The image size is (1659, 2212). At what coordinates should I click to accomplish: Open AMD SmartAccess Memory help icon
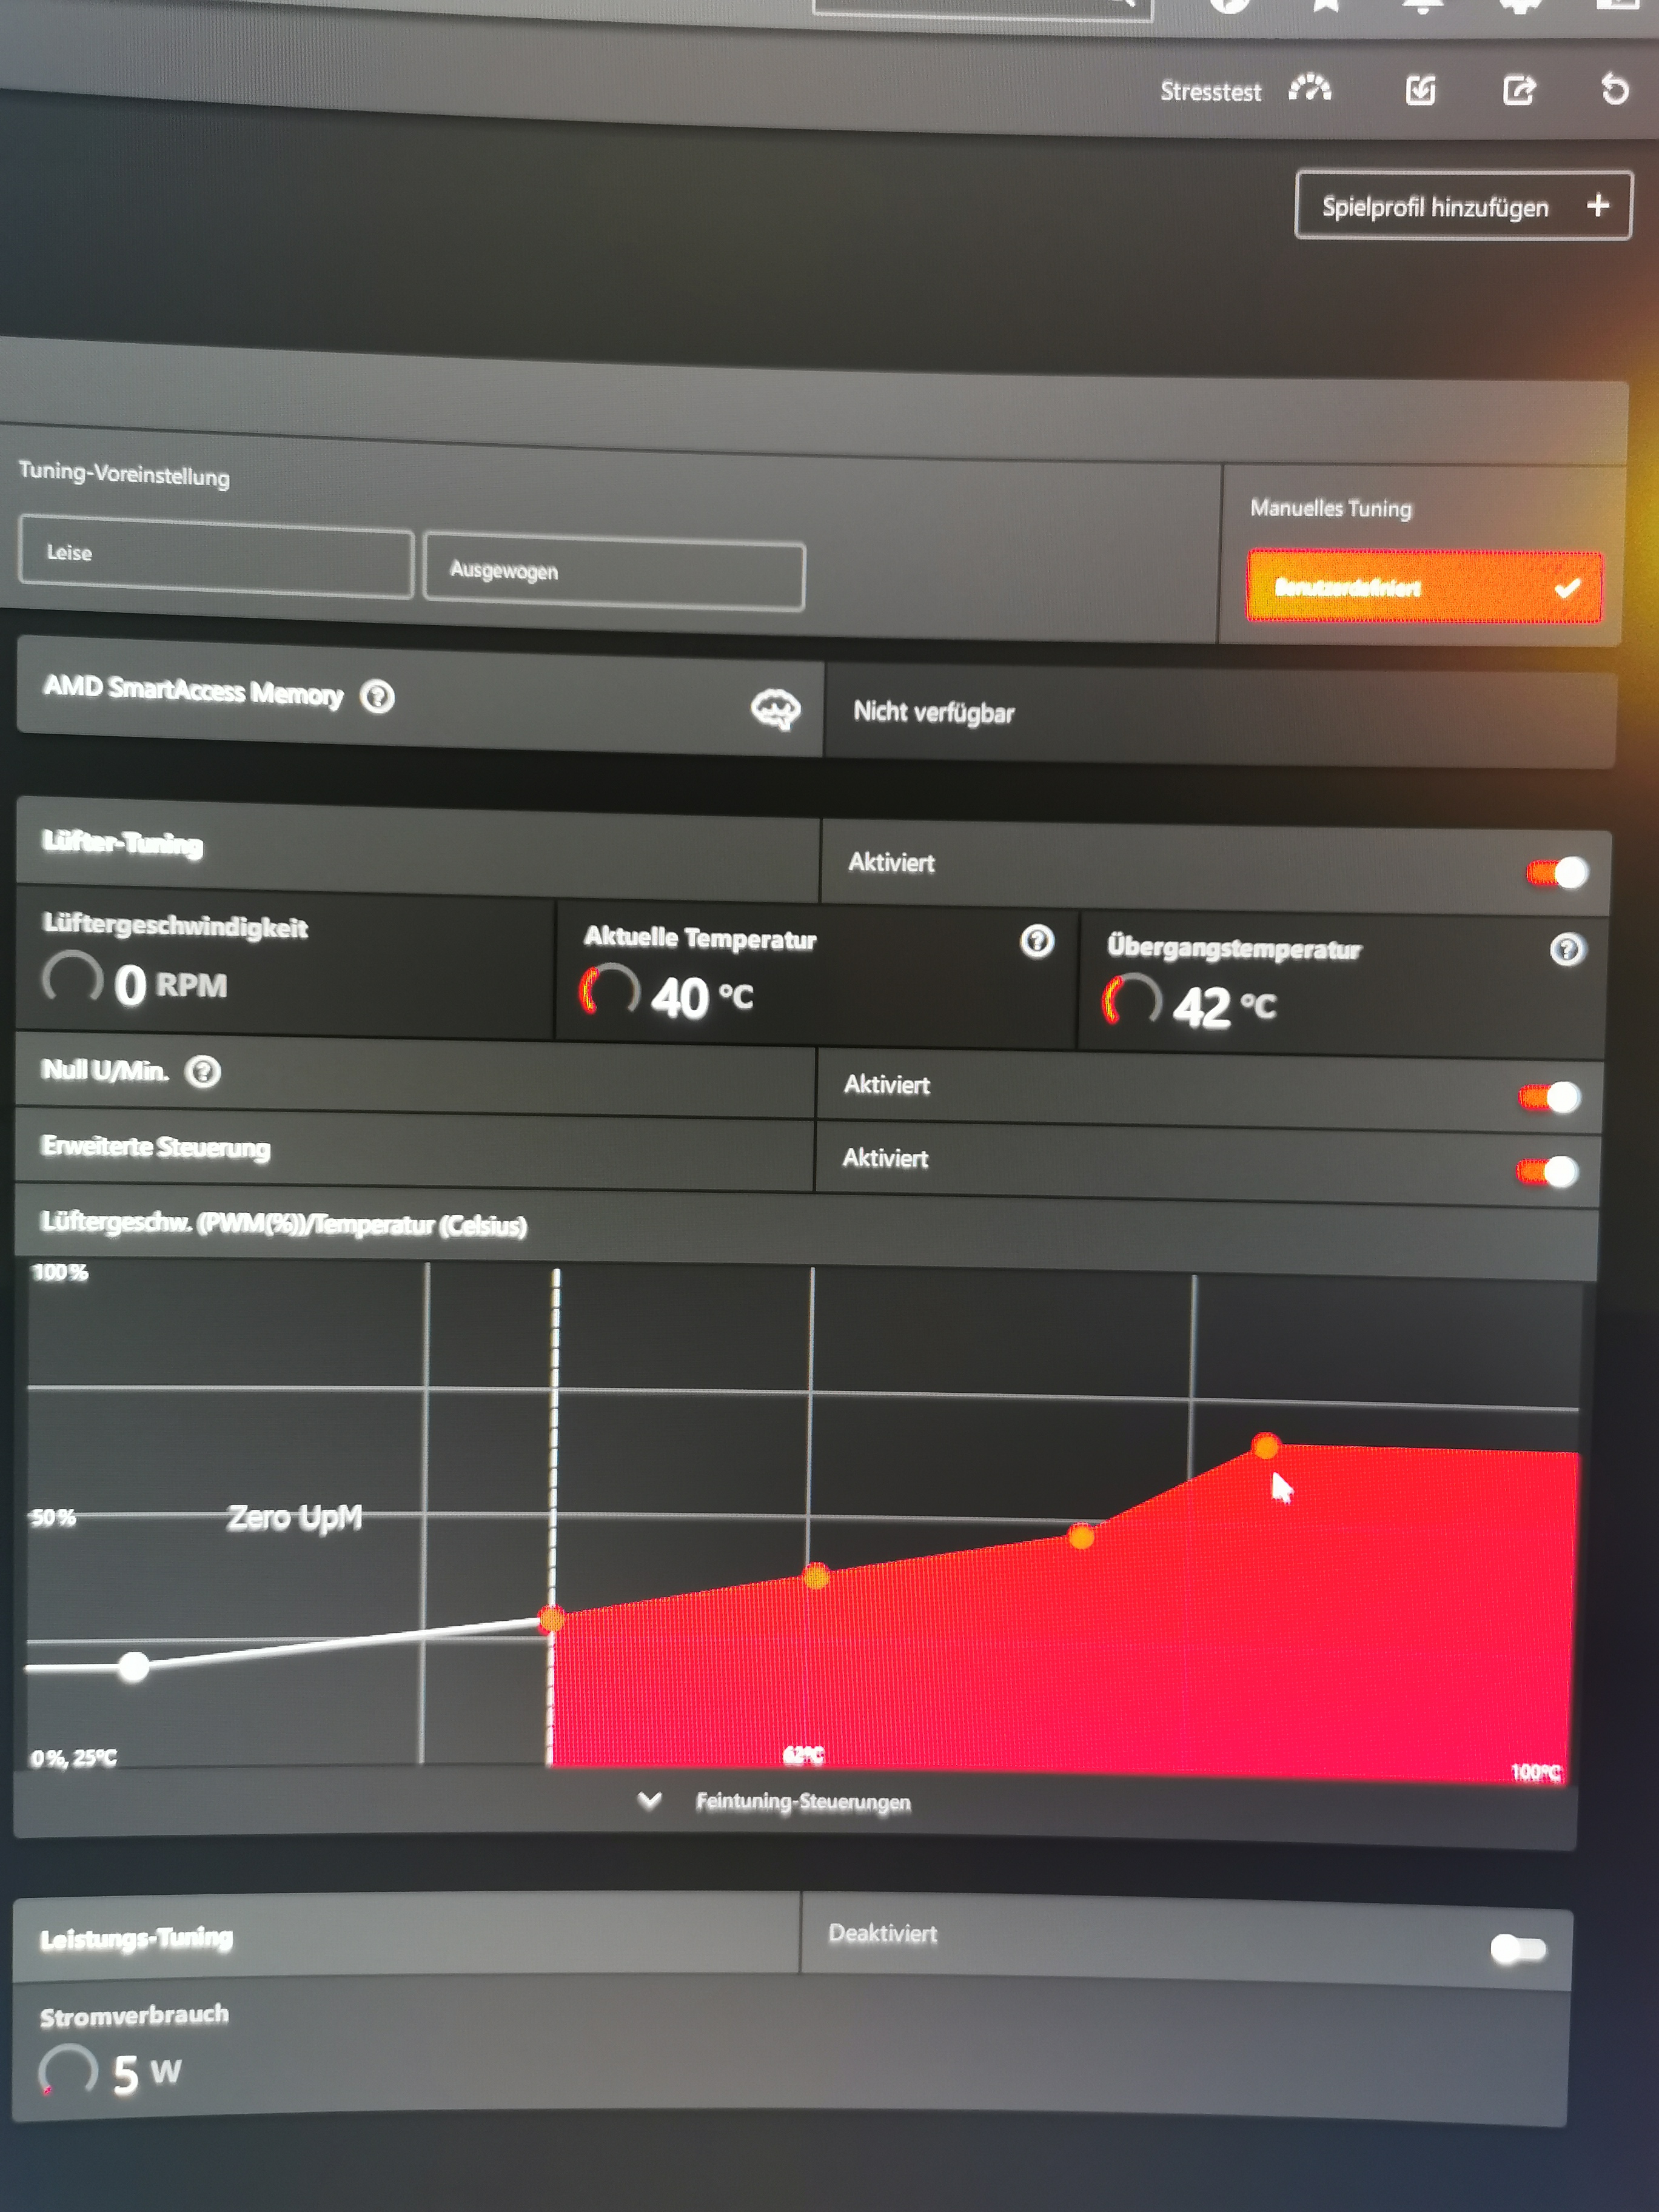(x=377, y=696)
